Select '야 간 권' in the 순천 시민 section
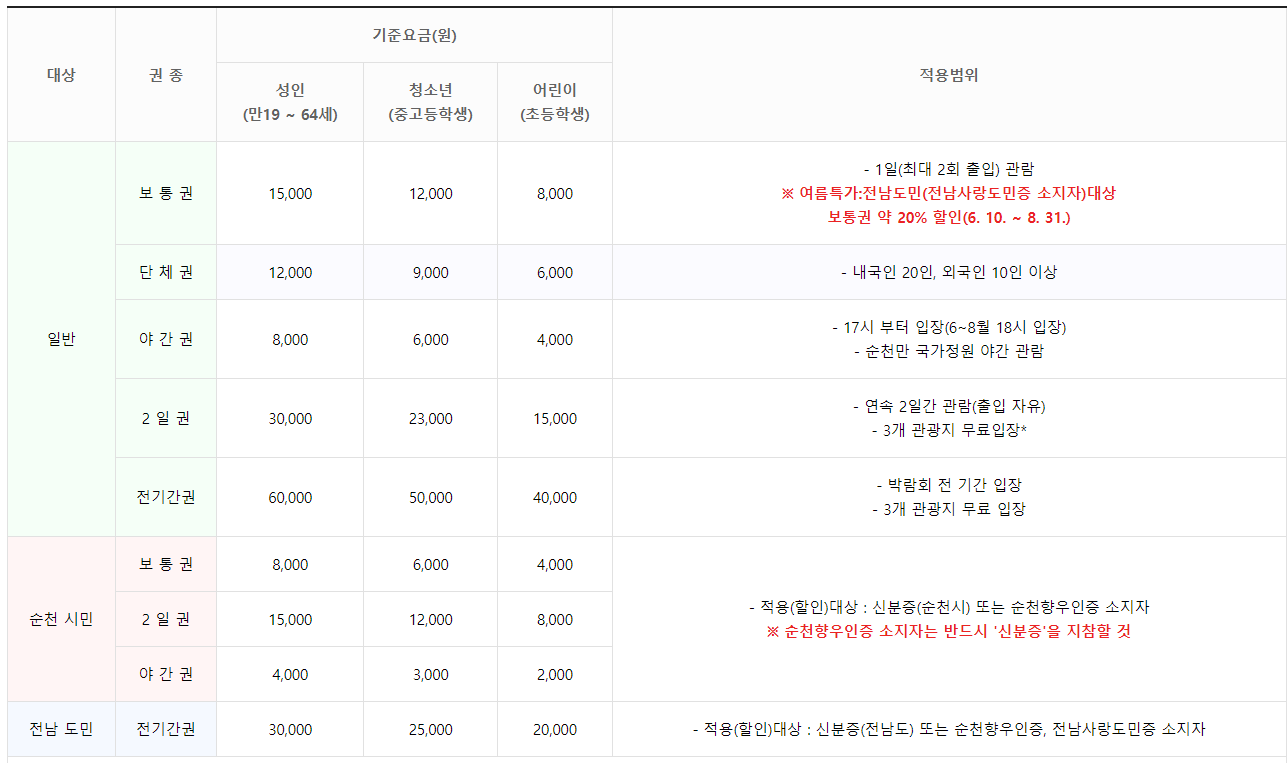The image size is (1287, 763). click(166, 674)
